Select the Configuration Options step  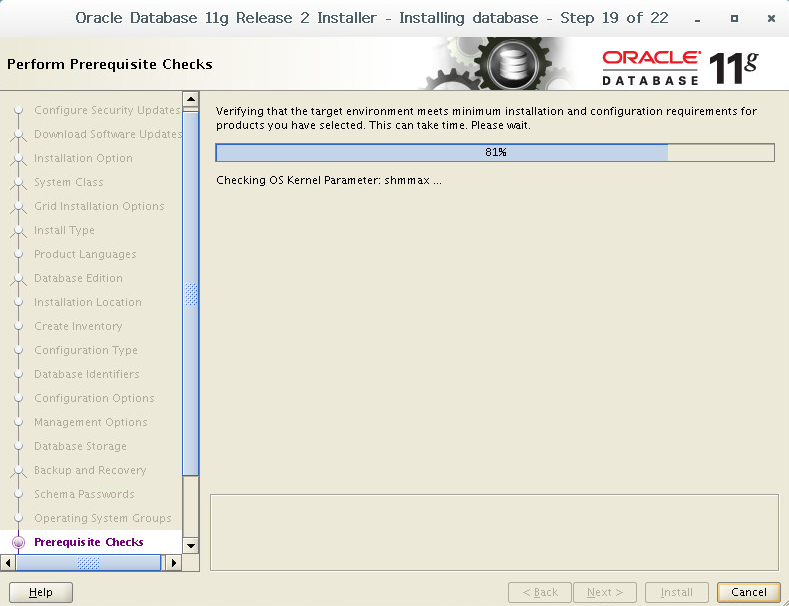pyautogui.click(x=95, y=398)
